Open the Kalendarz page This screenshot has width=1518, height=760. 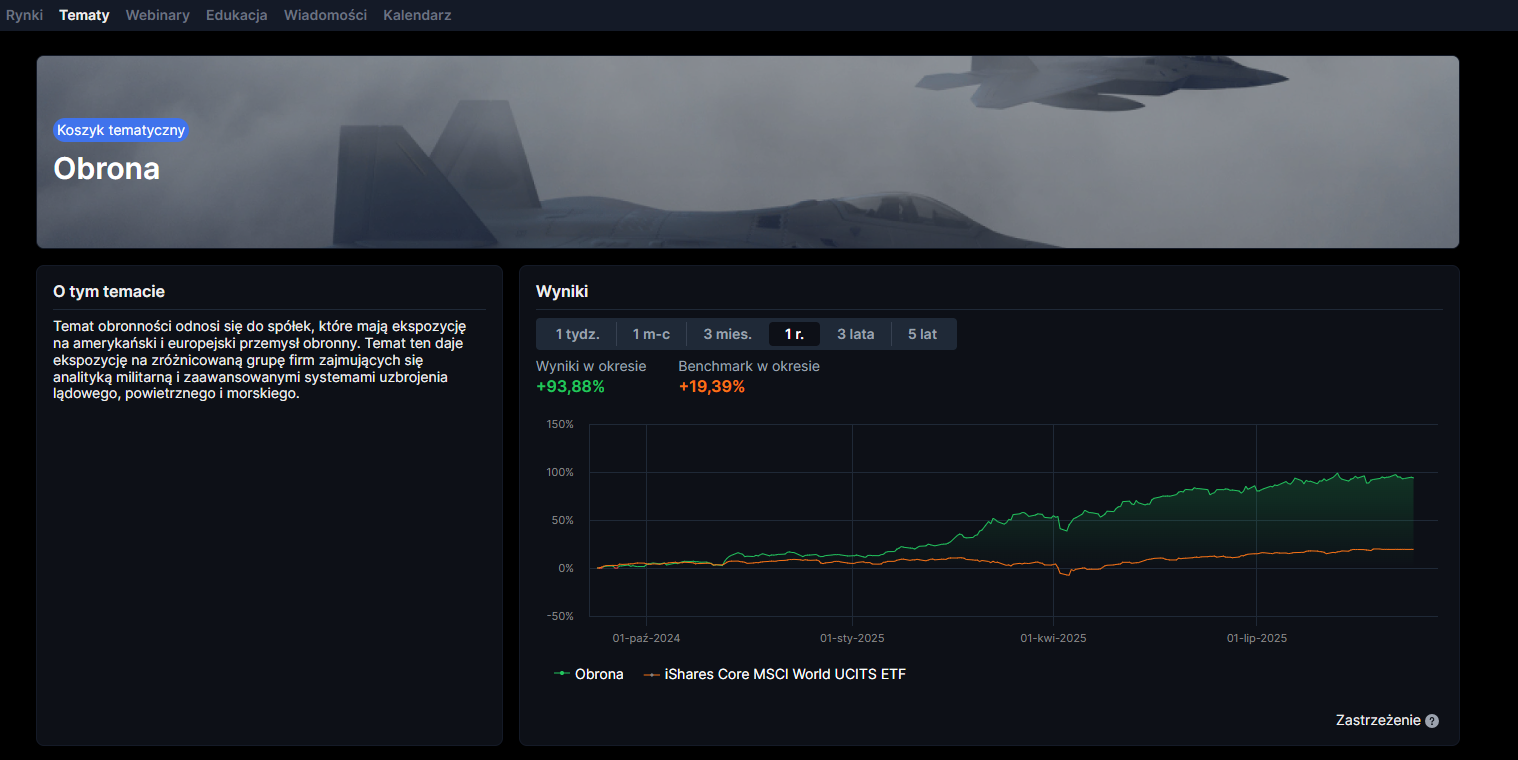[417, 15]
